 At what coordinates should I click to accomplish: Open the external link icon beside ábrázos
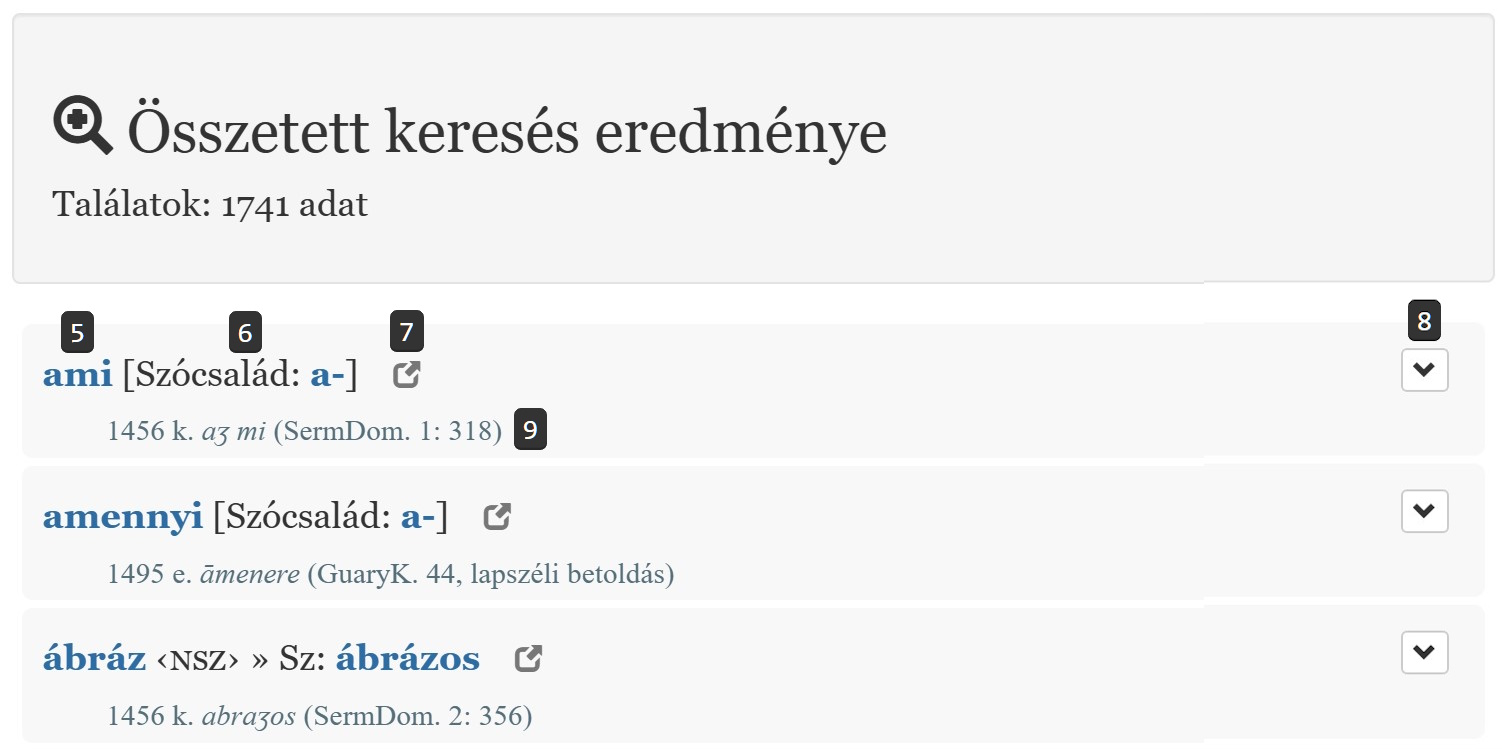pyautogui.click(x=528, y=659)
